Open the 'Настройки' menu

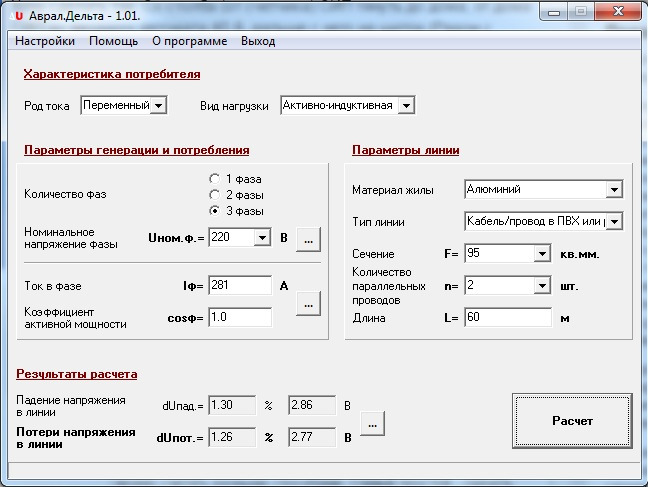(x=45, y=42)
